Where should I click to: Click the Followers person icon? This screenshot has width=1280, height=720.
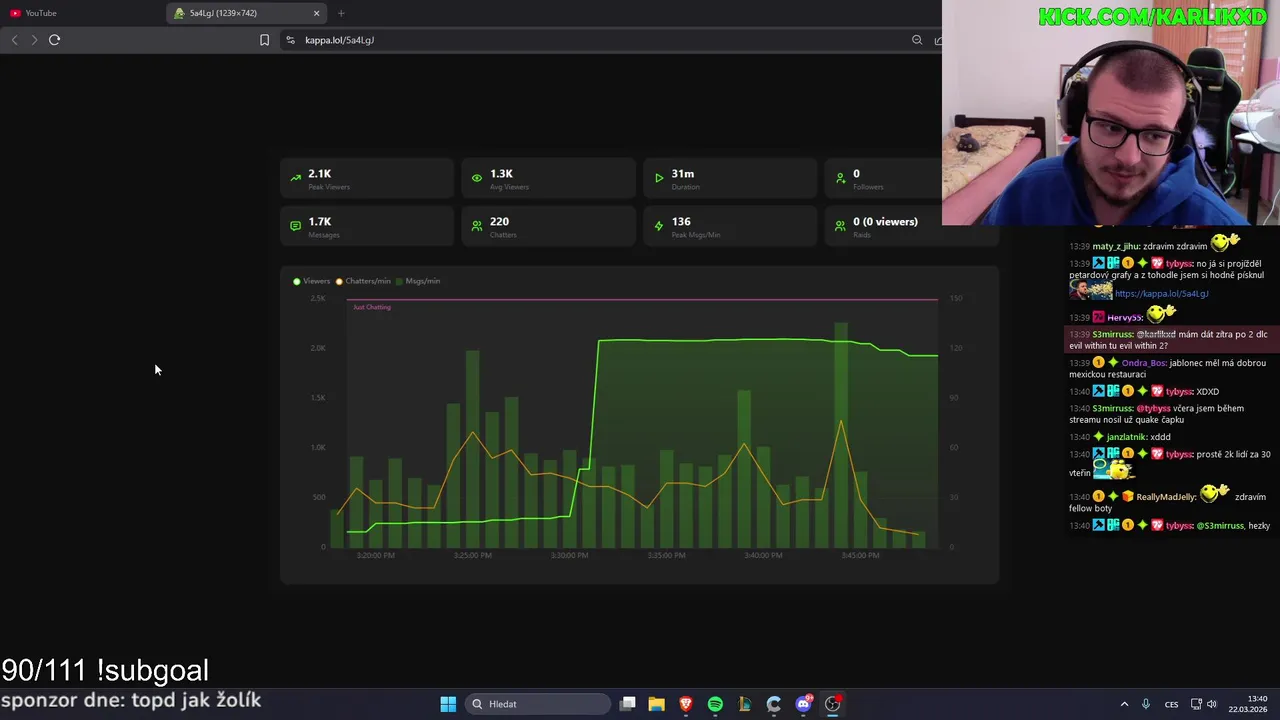[840, 178]
